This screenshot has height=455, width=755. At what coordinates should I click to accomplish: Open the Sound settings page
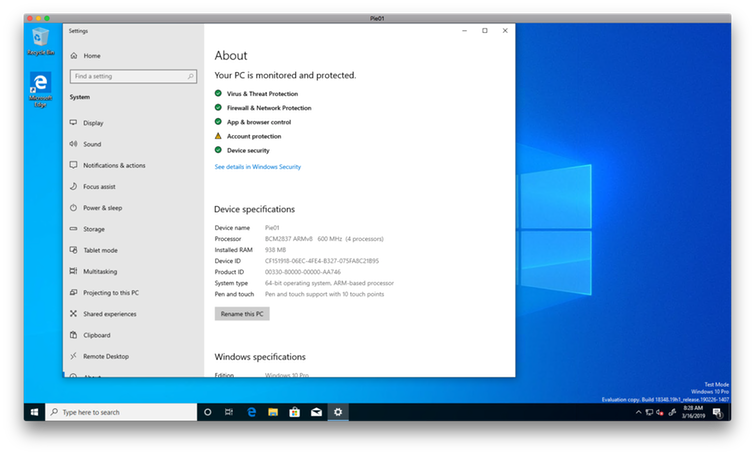point(92,144)
